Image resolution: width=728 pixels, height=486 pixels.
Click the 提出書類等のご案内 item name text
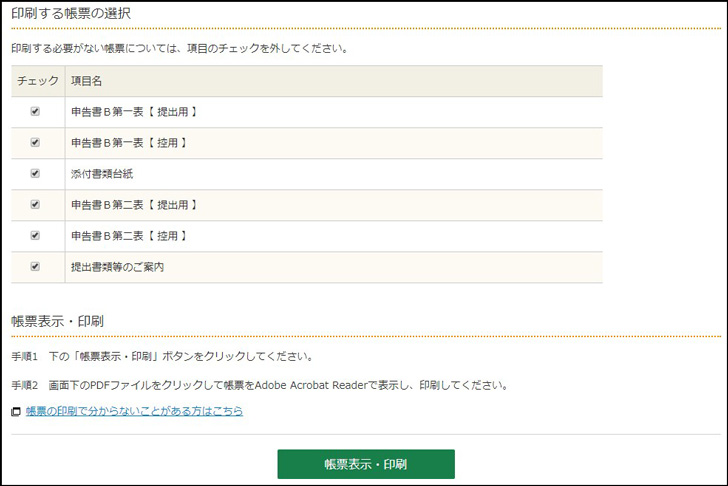(x=117, y=267)
